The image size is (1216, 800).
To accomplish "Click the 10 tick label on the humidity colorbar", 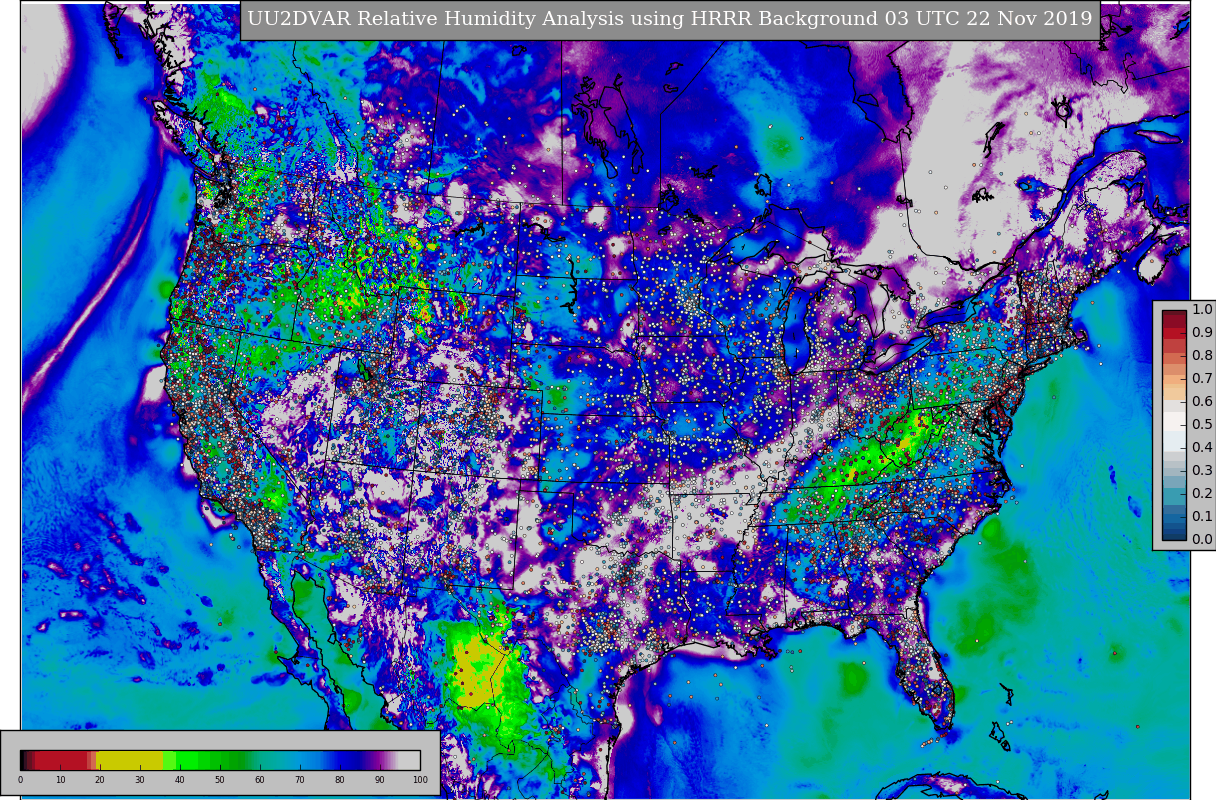I will [60, 780].
